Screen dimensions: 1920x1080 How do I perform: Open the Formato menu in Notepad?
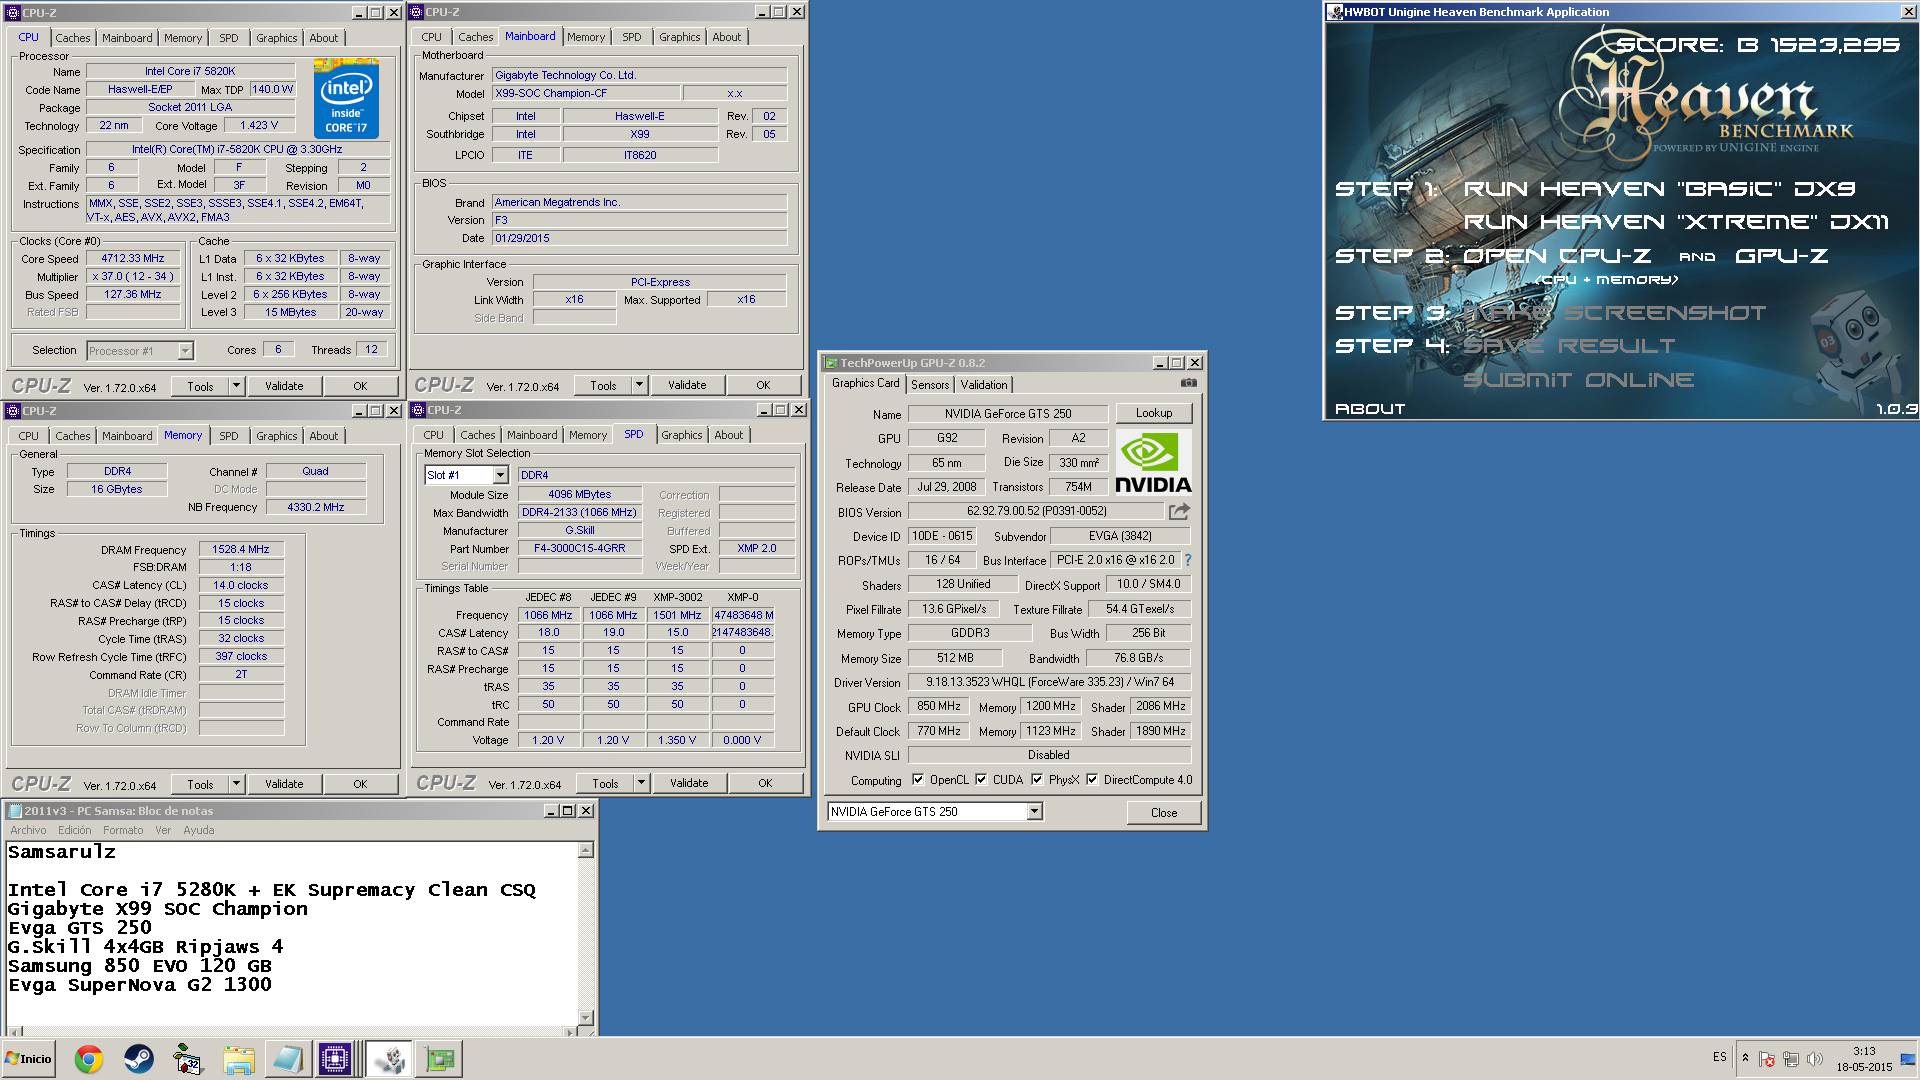click(x=123, y=830)
